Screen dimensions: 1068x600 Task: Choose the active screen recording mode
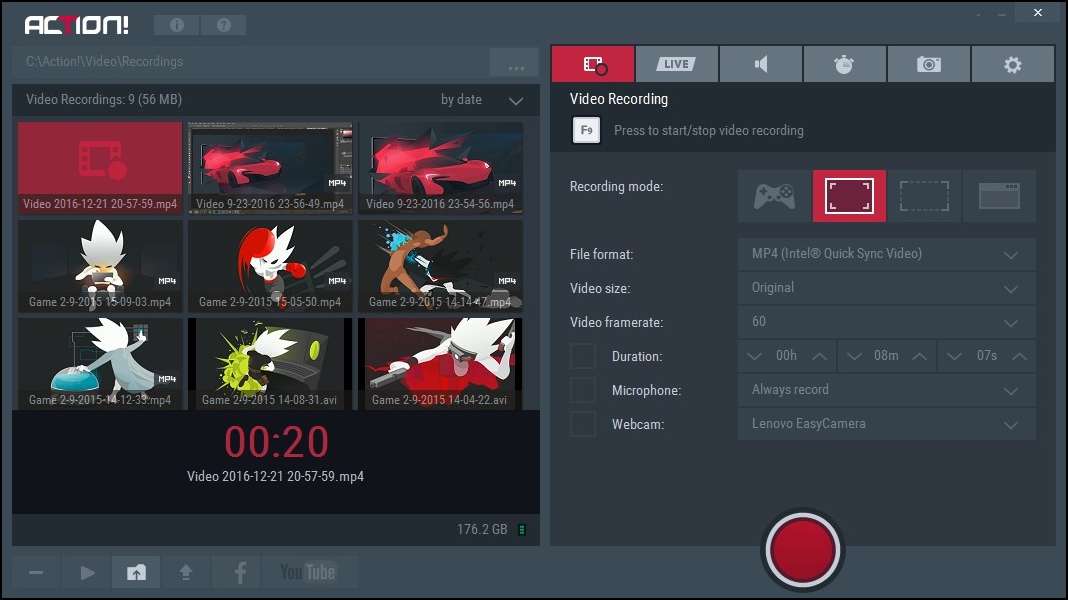tap(849, 195)
